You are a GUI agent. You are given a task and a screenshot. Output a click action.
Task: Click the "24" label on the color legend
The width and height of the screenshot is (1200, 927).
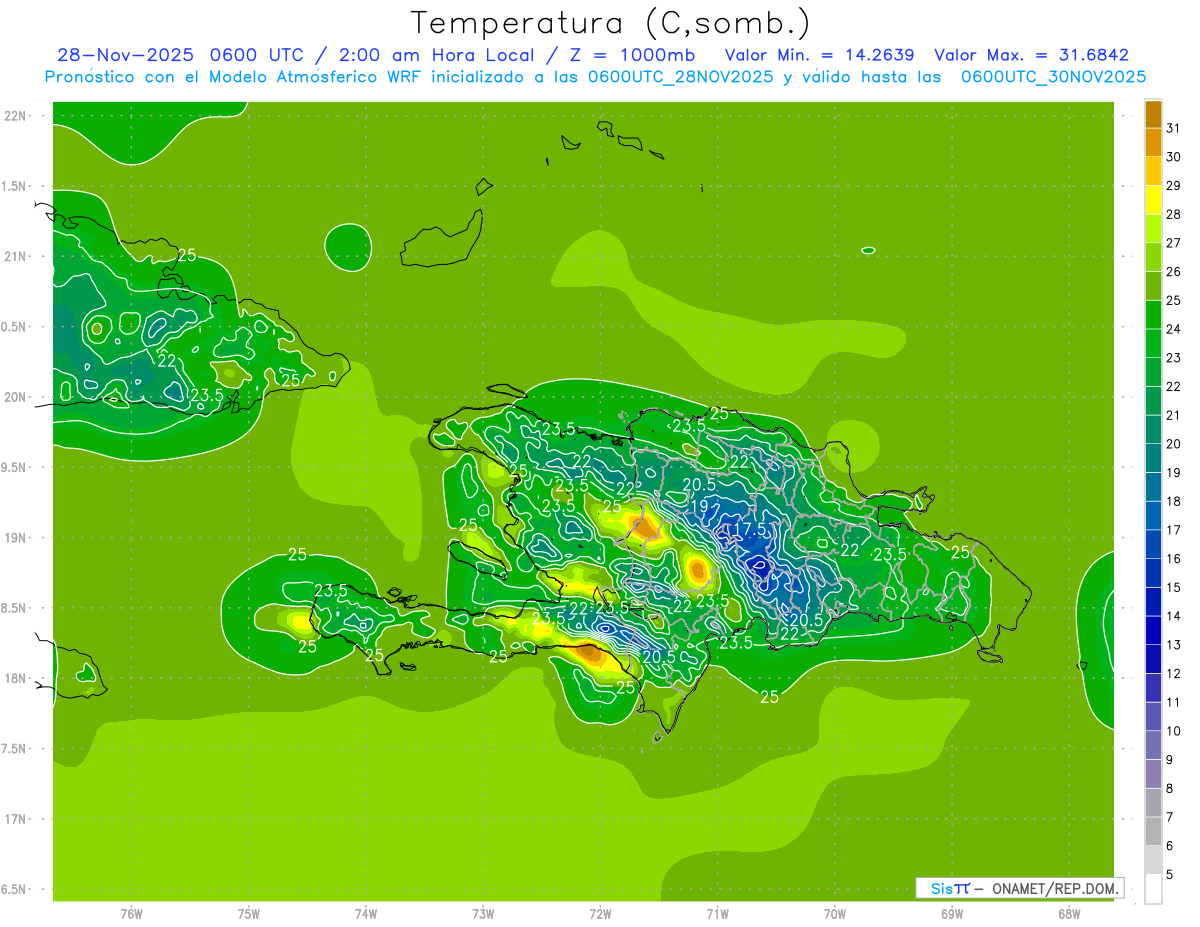[1173, 329]
